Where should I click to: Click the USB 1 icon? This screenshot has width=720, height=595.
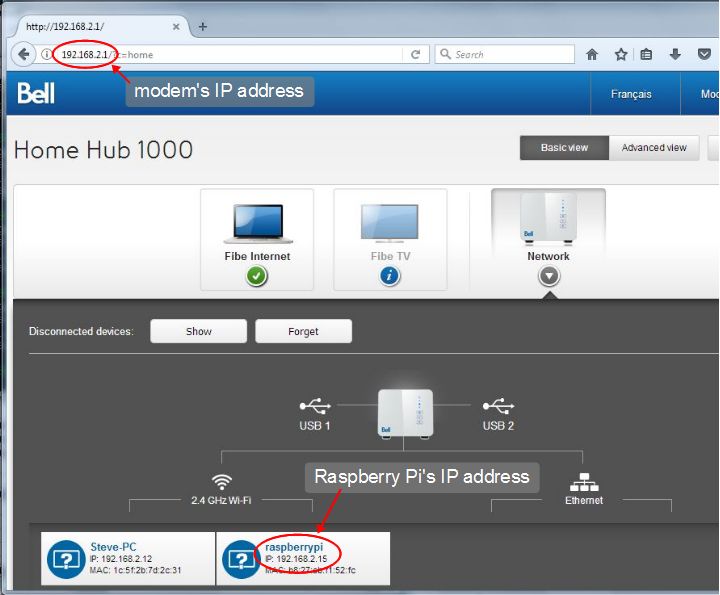315,406
